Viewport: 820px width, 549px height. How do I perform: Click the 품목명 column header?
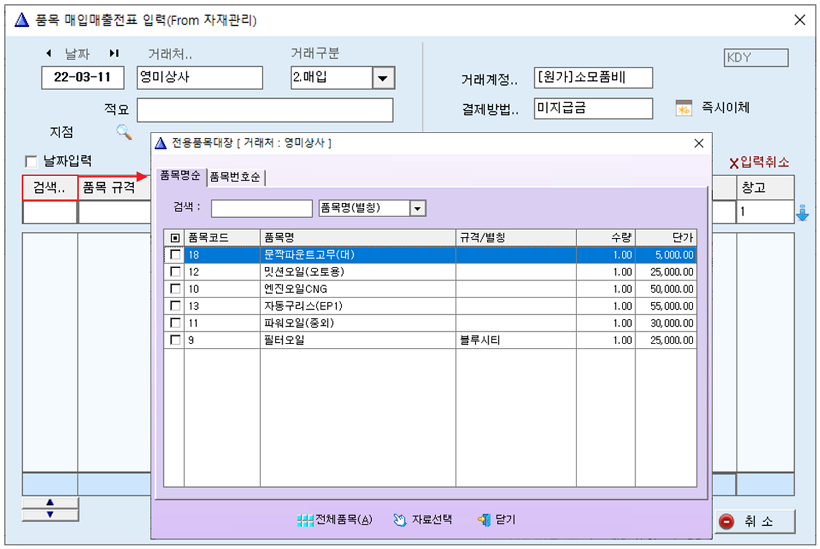358,238
